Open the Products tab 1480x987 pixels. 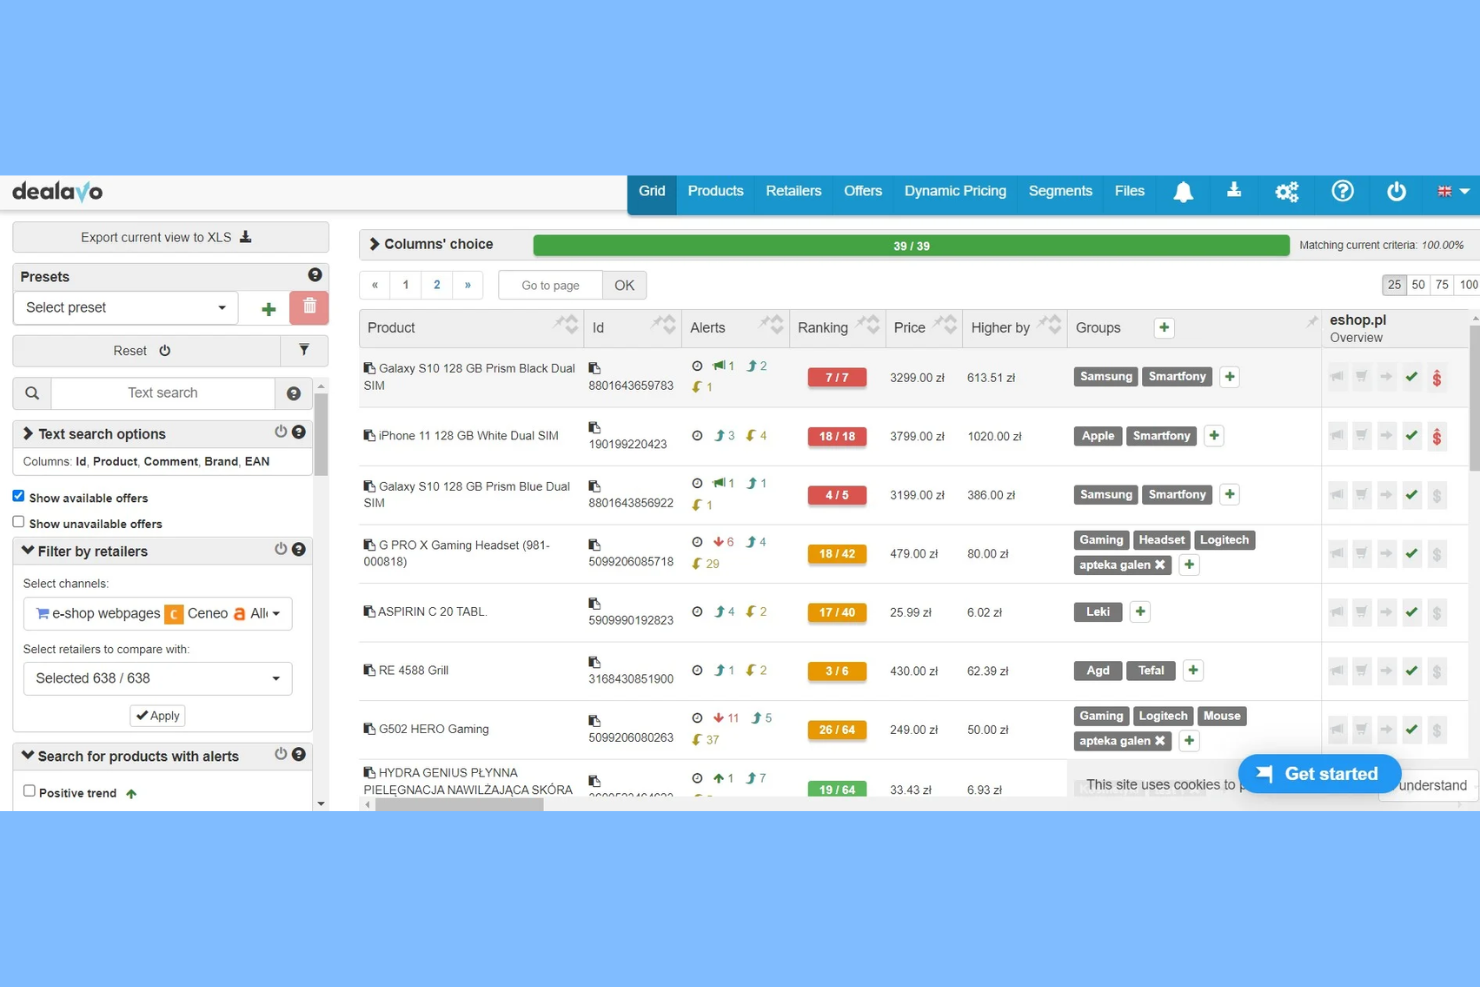pyautogui.click(x=715, y=191)
